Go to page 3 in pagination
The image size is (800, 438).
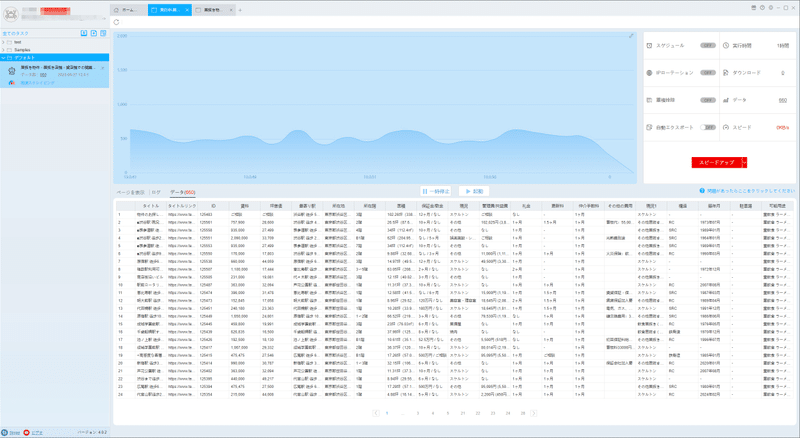(417, 413)
